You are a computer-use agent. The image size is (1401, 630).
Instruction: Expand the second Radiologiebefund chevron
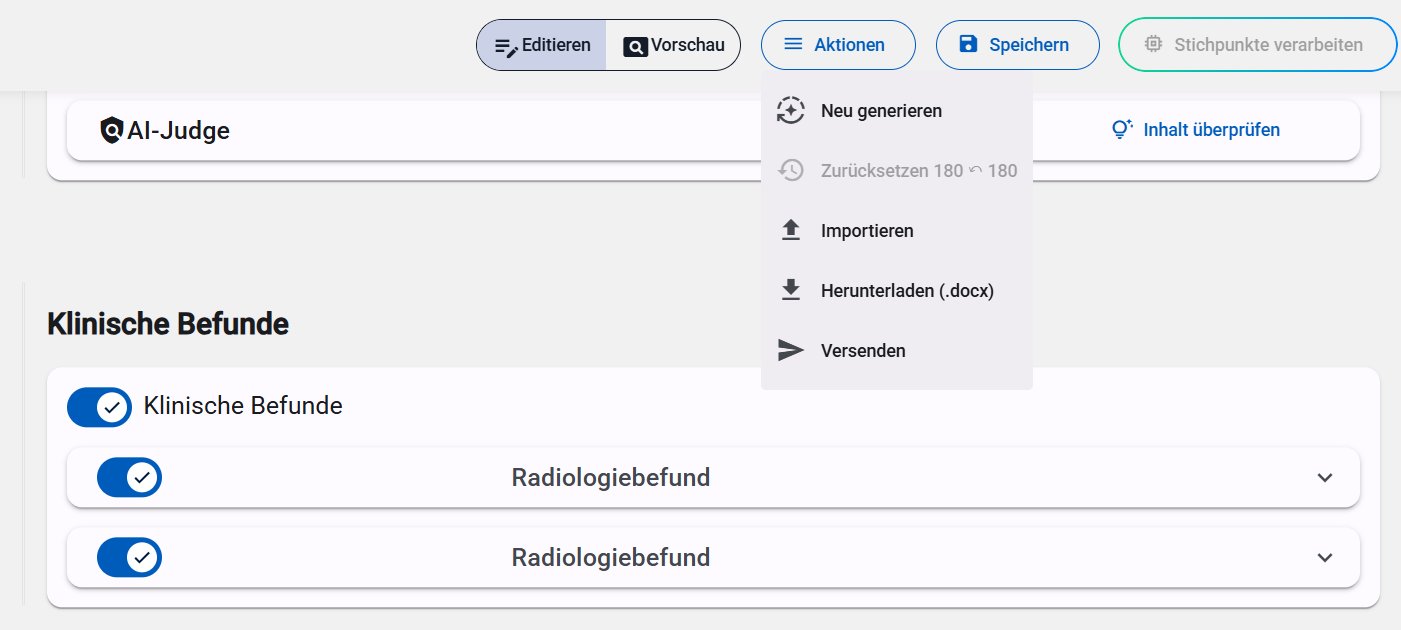[1325, 558]
